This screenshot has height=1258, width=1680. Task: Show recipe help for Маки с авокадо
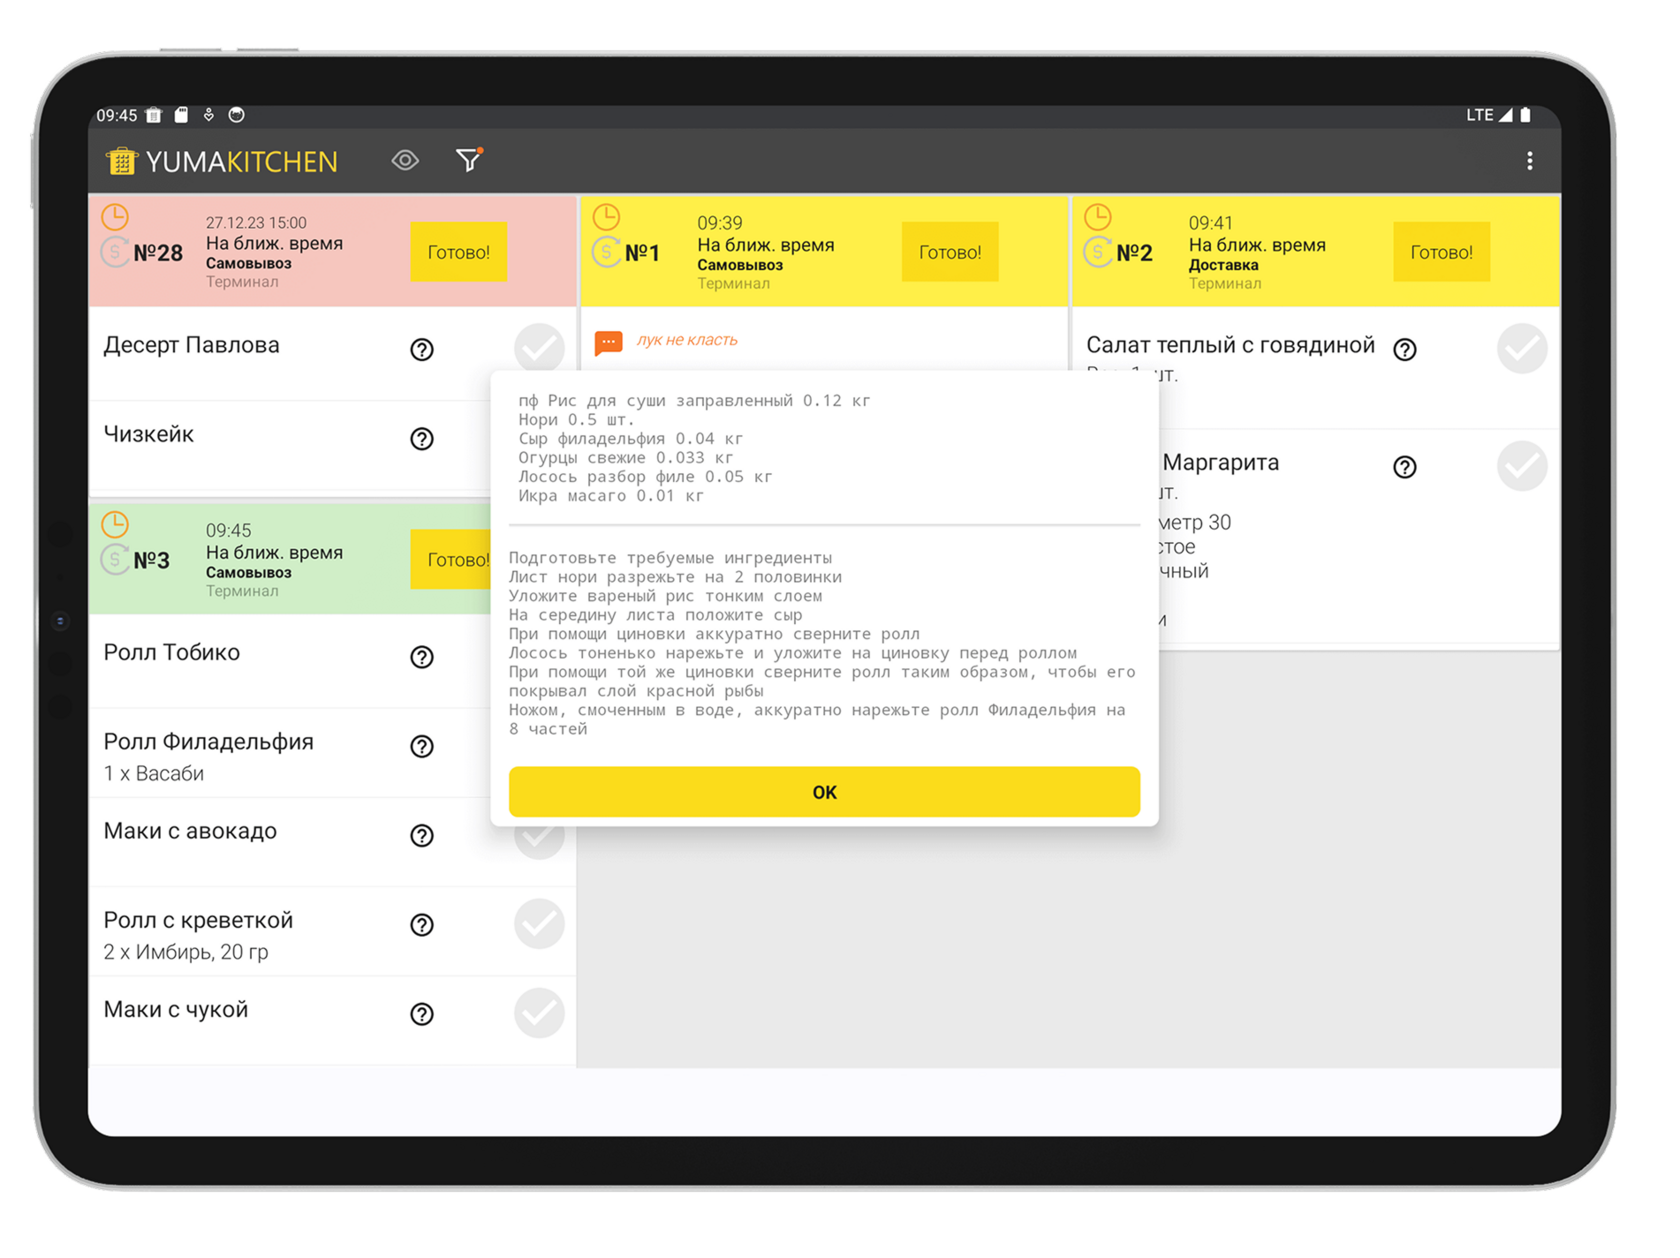422,835
